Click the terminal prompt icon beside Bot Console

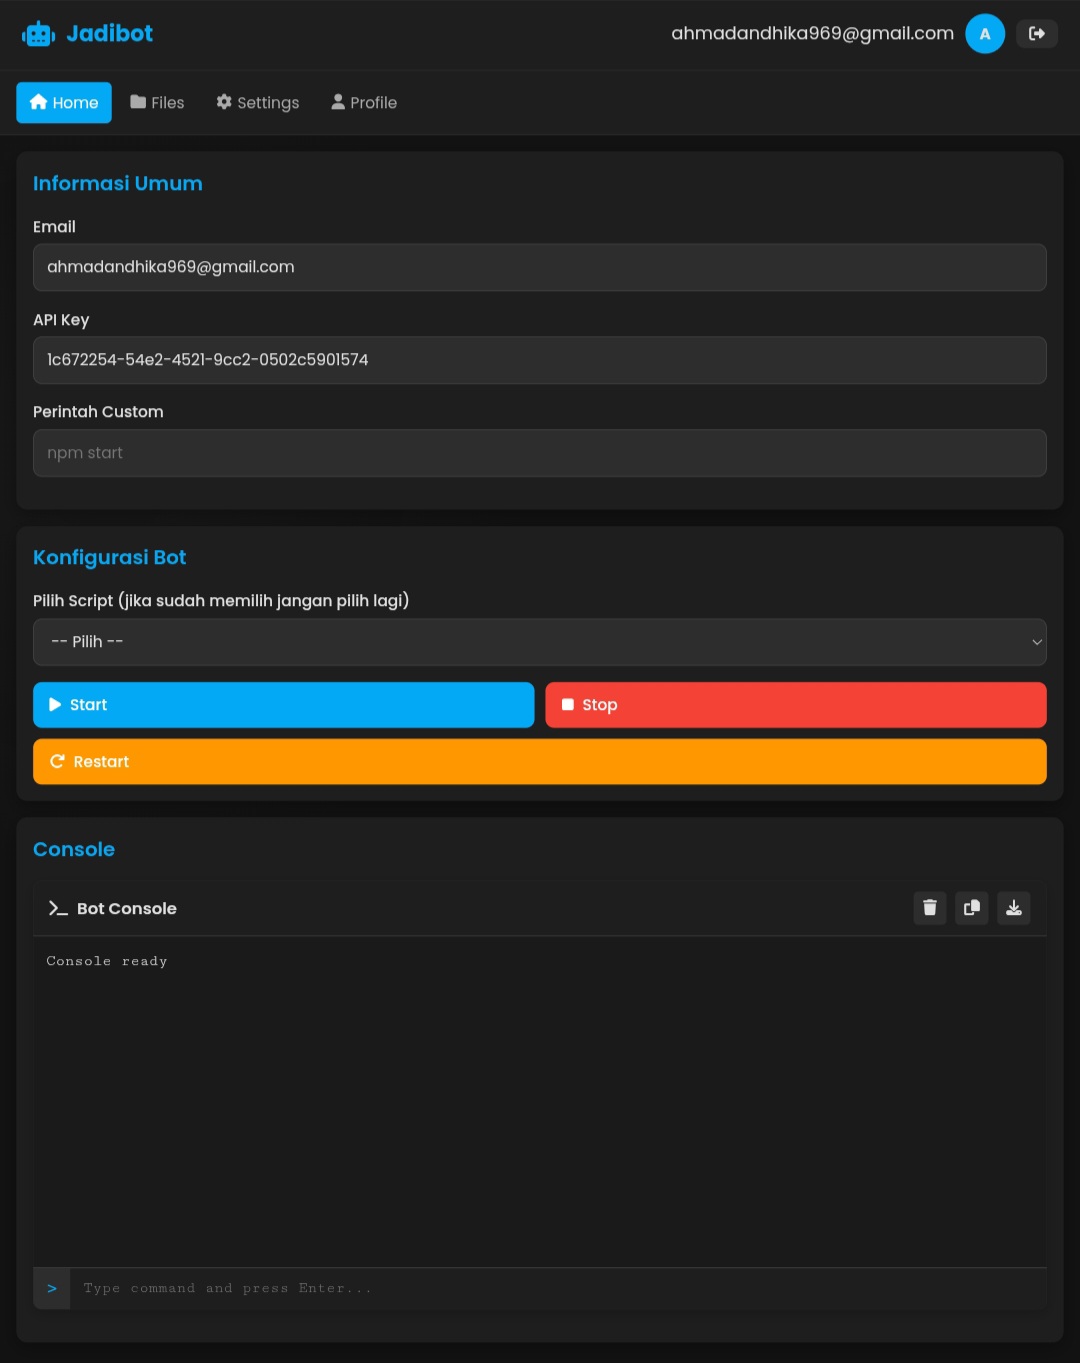(58, 908)
